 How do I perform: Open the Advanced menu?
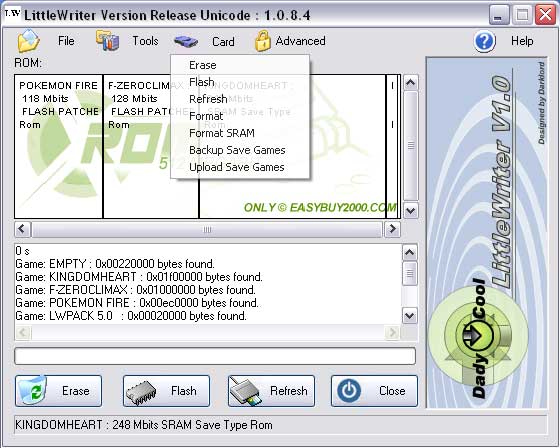300,41
